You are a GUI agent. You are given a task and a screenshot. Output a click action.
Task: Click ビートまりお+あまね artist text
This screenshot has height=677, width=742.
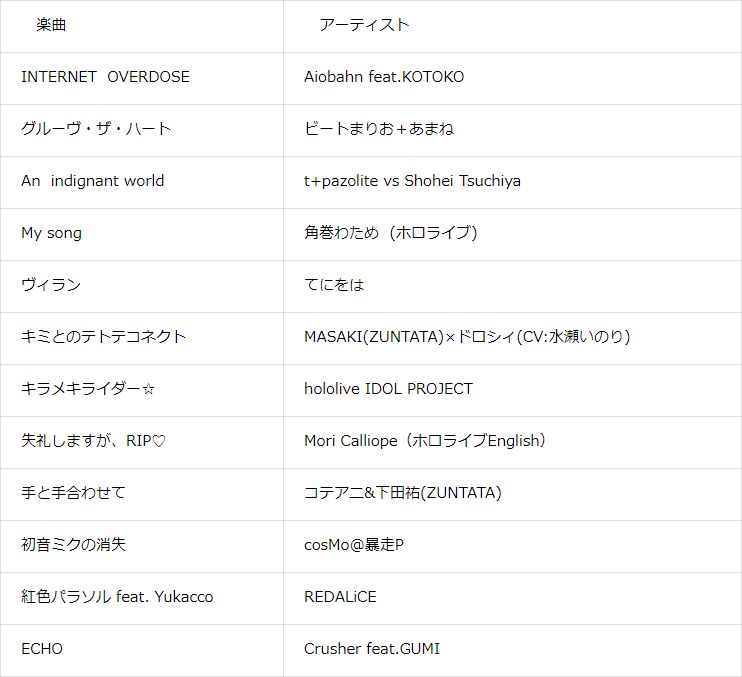coord(379,129)
